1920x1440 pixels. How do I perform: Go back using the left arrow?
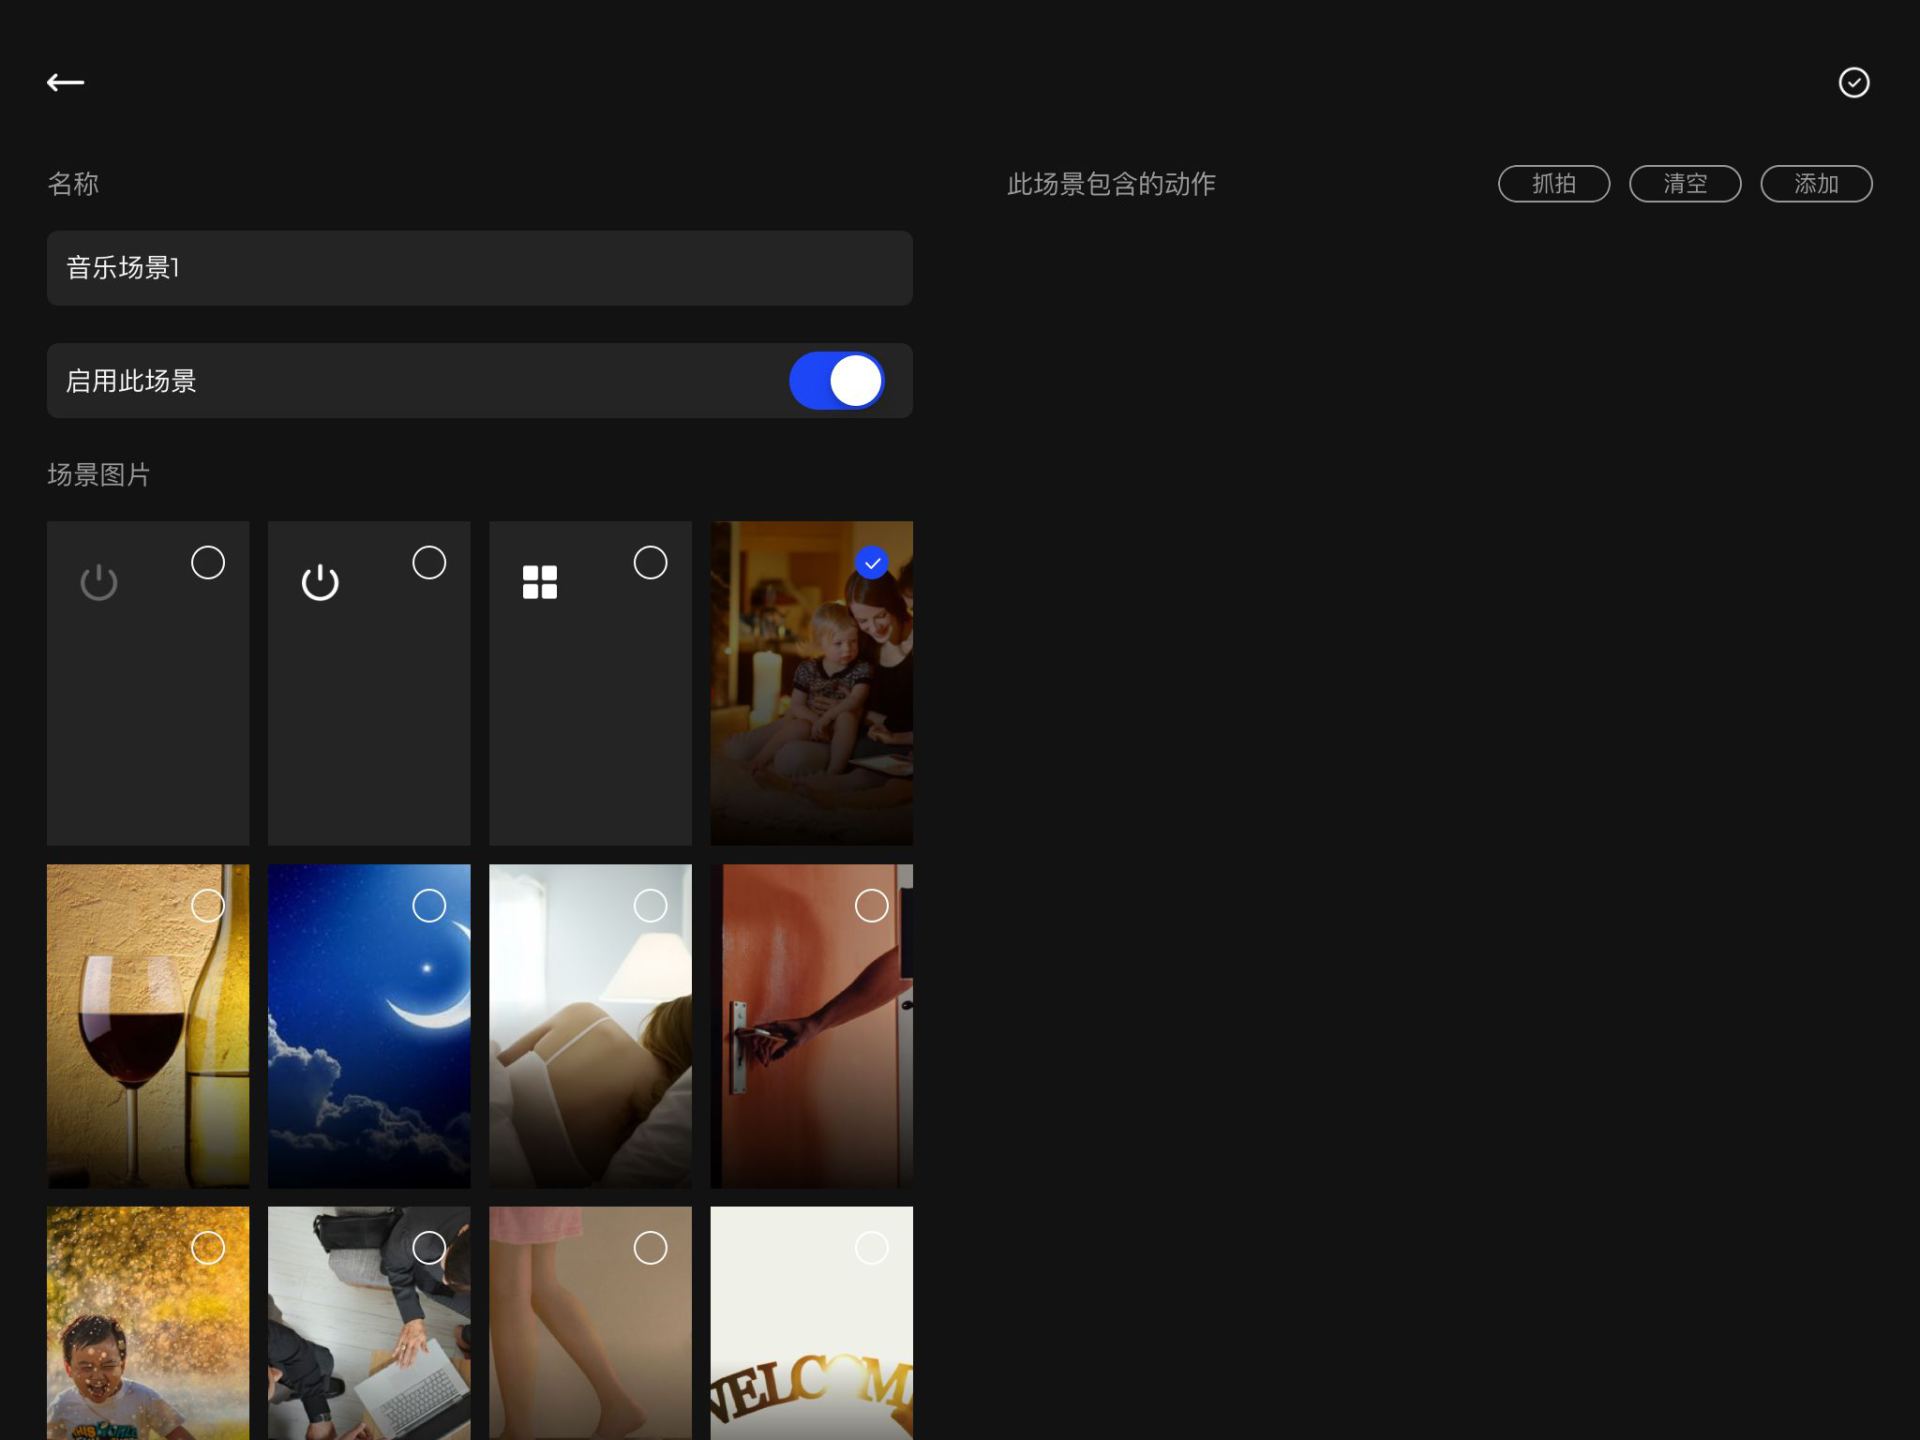point(65,82)
